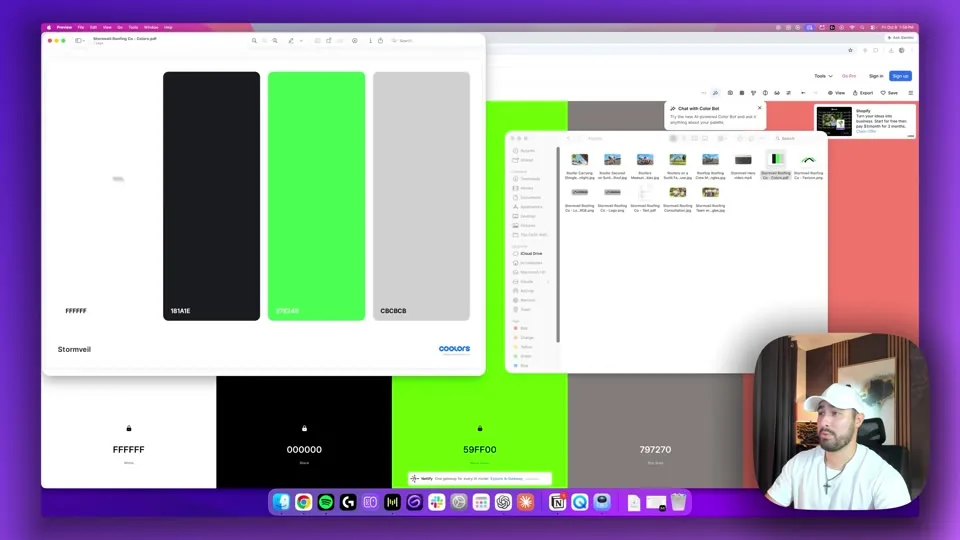
Task: Click Sign in on Coolors
Action: click(876, 76)
